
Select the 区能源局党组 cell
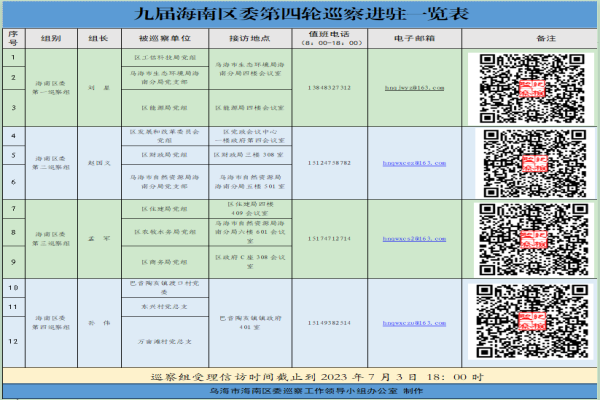click(x=165, y=108)
